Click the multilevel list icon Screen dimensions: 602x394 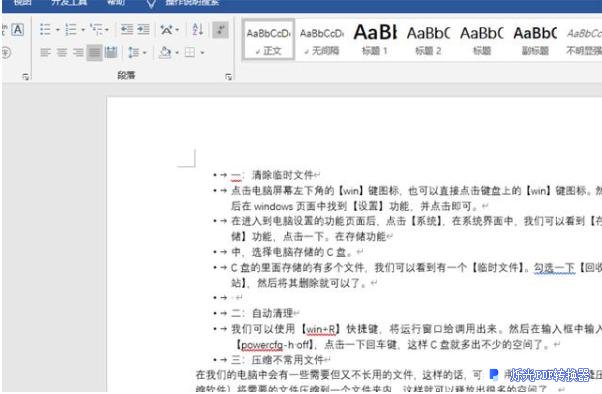[x=96, y=30]
